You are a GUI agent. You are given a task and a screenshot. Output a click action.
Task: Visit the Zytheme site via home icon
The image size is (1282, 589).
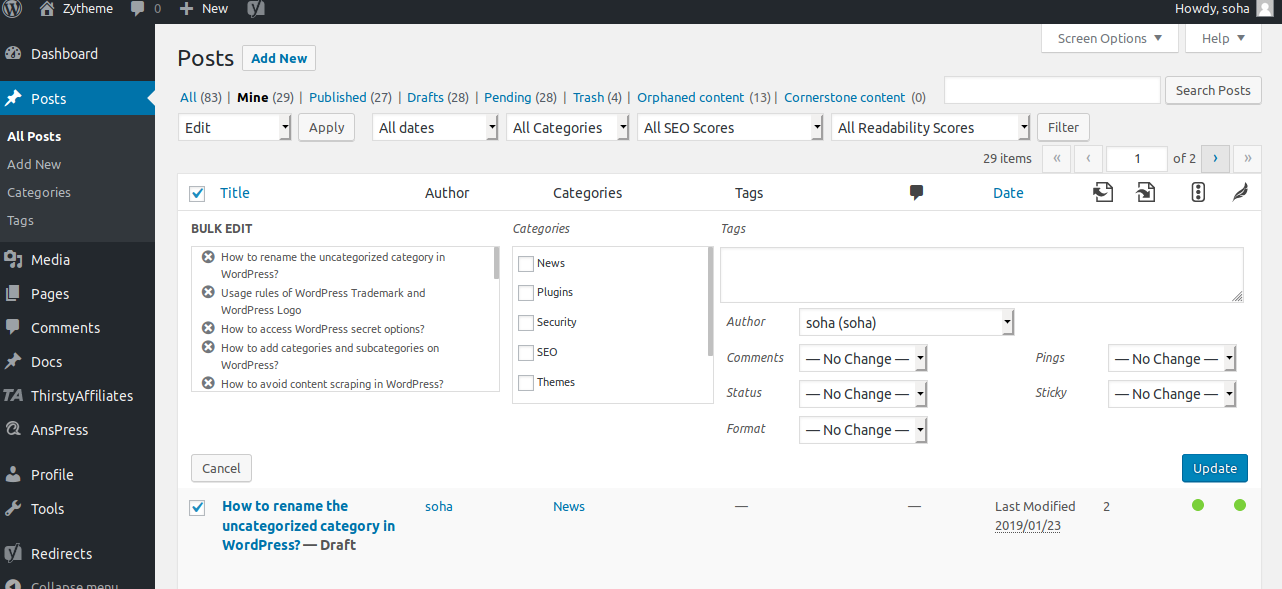(x=46, y=9)
